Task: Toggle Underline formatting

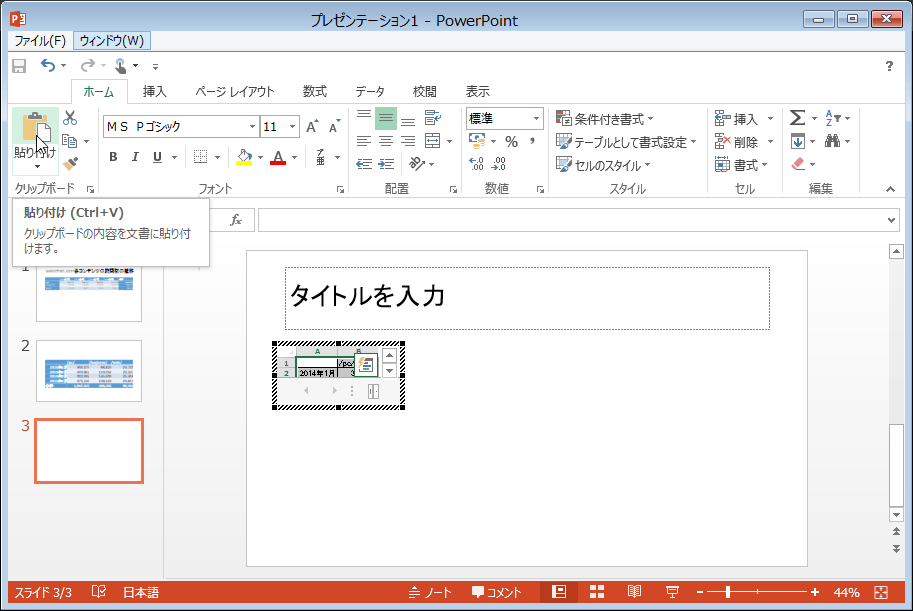Action: [157, 157]
